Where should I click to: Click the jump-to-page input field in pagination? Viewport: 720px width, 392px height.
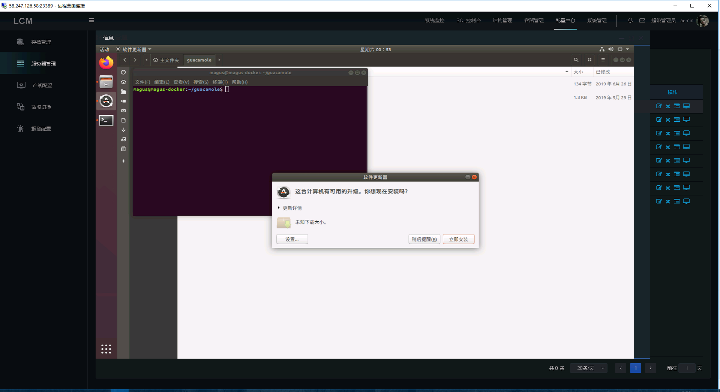[687, 368]
